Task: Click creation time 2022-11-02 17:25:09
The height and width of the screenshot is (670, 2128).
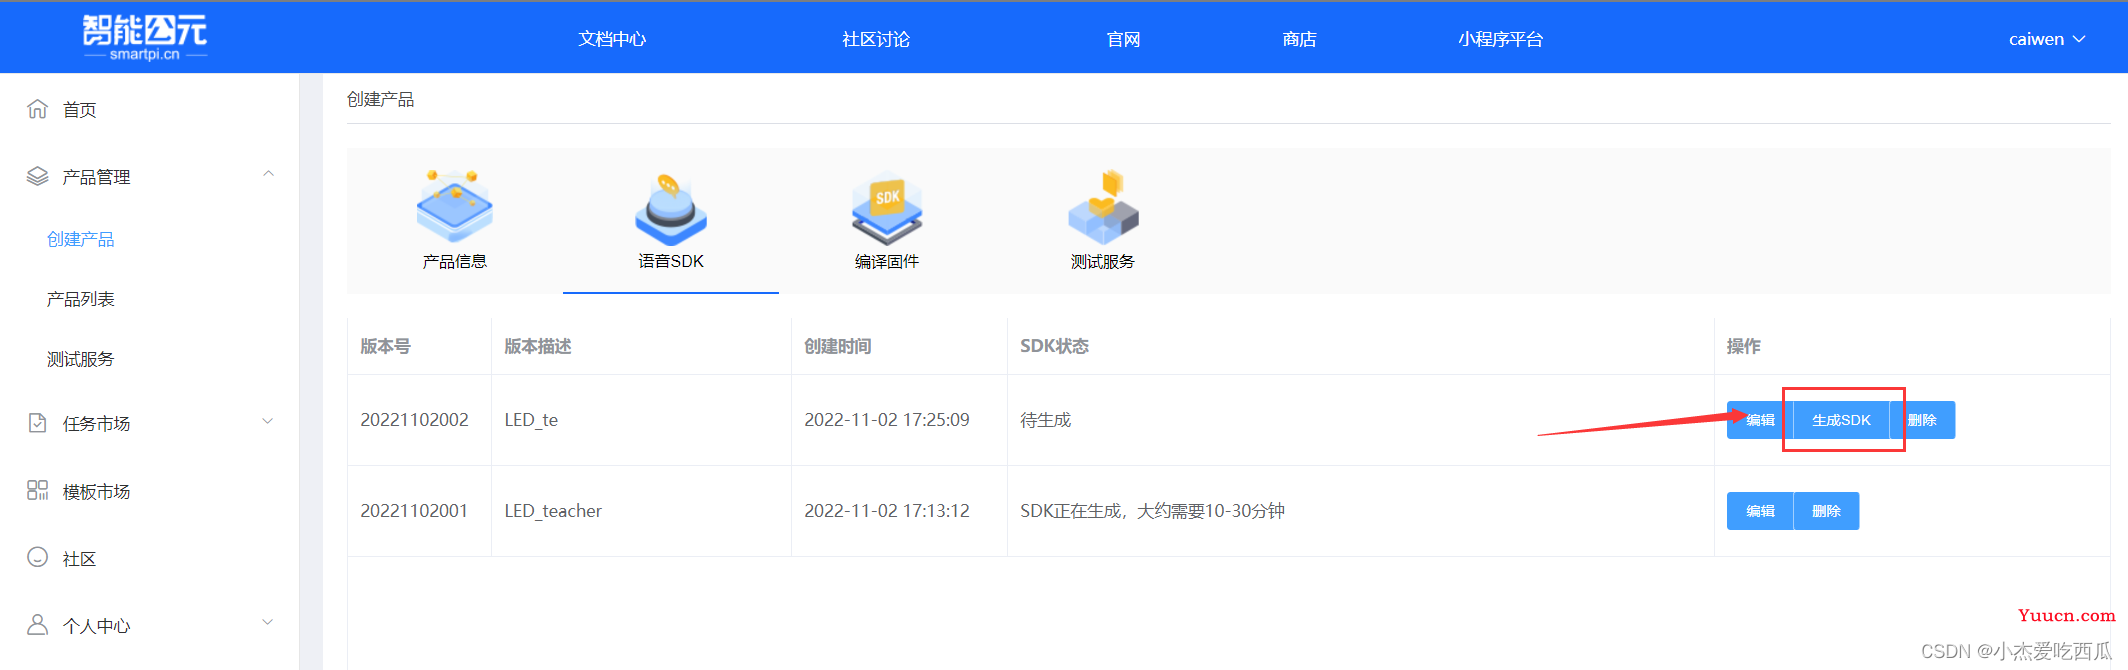Action: pyautogui.click(x=887, y=420)
